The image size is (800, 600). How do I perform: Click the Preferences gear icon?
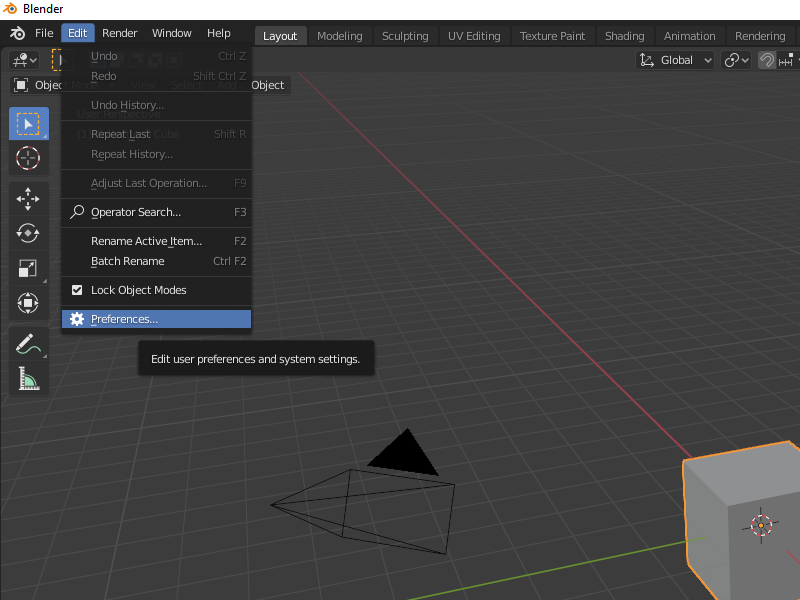[77, 319]
